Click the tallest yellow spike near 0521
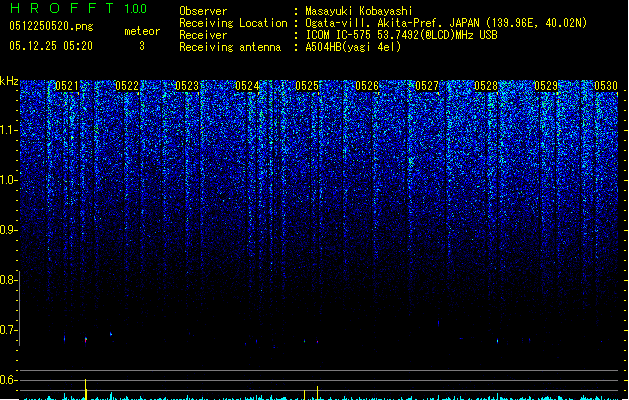This screenshot has height=400, width=629. pos(85,389)
